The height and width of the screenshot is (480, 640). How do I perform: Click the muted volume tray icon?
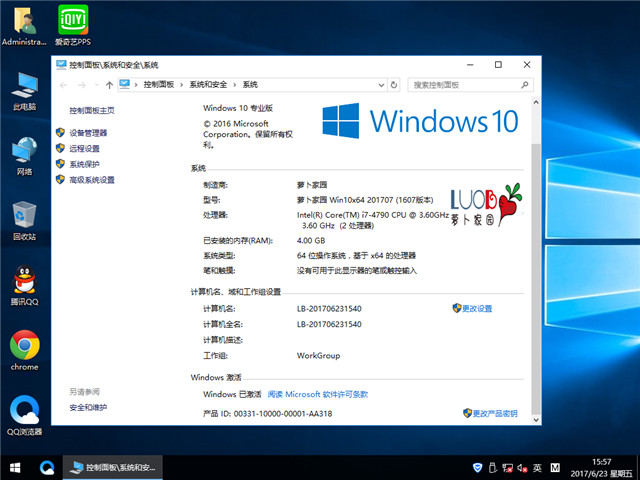pyautogui.click(x=522, y=468)
